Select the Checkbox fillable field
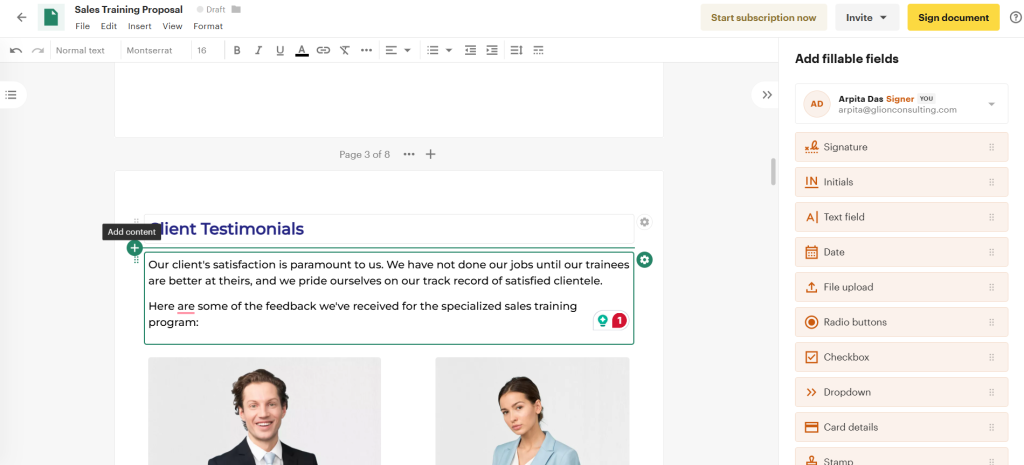The image size is (1024, 465). coord(901,357)
